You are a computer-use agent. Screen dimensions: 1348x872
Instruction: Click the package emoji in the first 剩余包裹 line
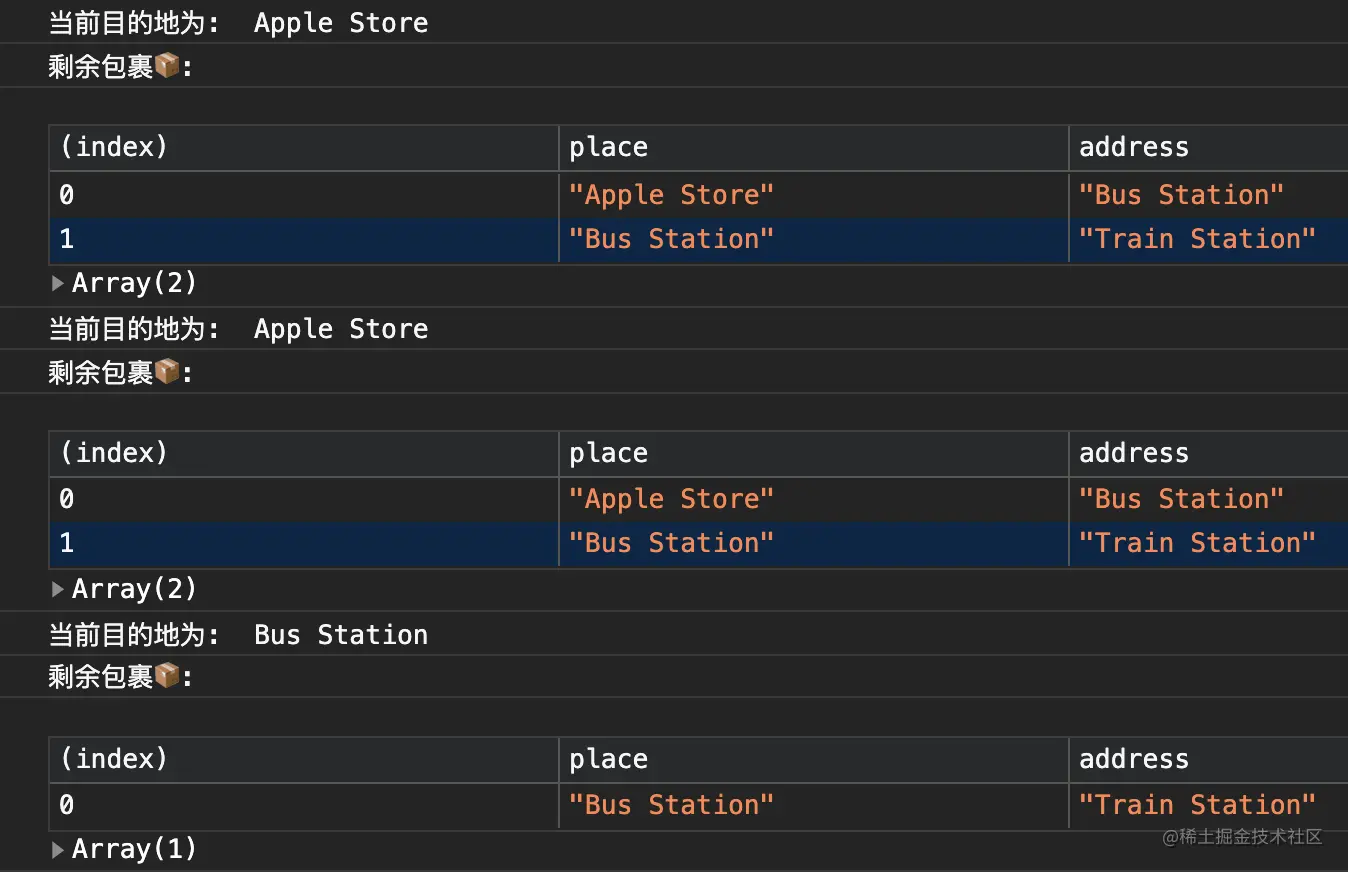[x=167, y=66]
